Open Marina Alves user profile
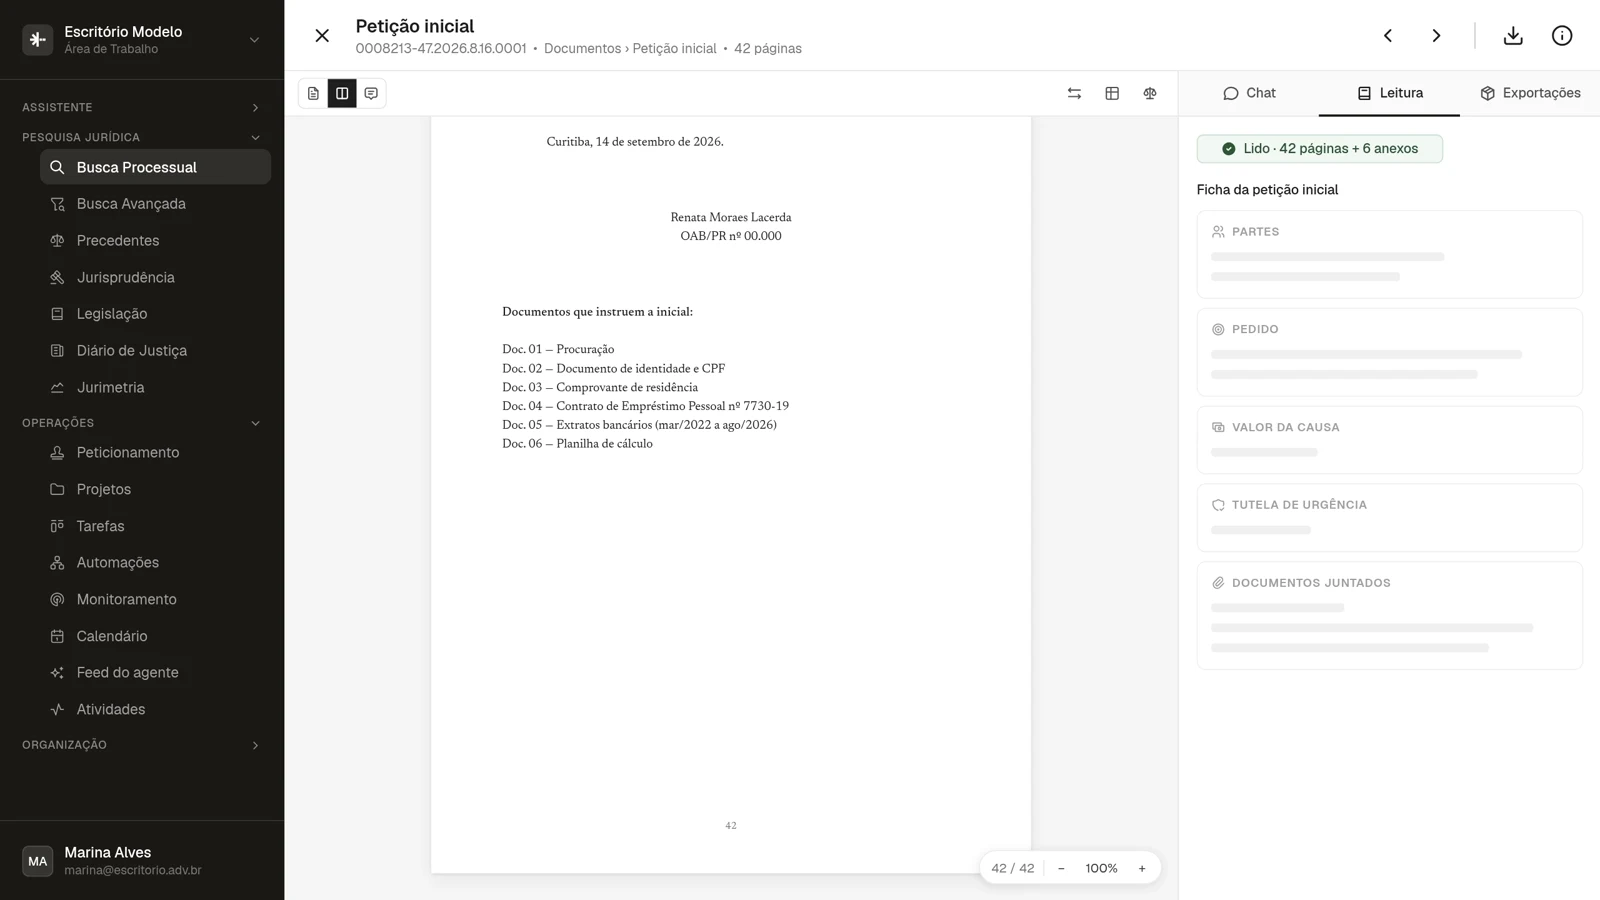 click(142, 860)
